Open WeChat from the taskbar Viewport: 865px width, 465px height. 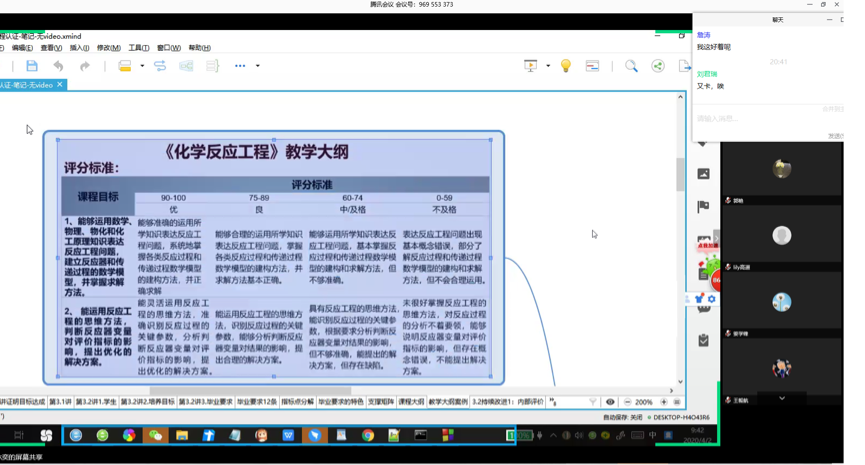(x=155, y=435)
